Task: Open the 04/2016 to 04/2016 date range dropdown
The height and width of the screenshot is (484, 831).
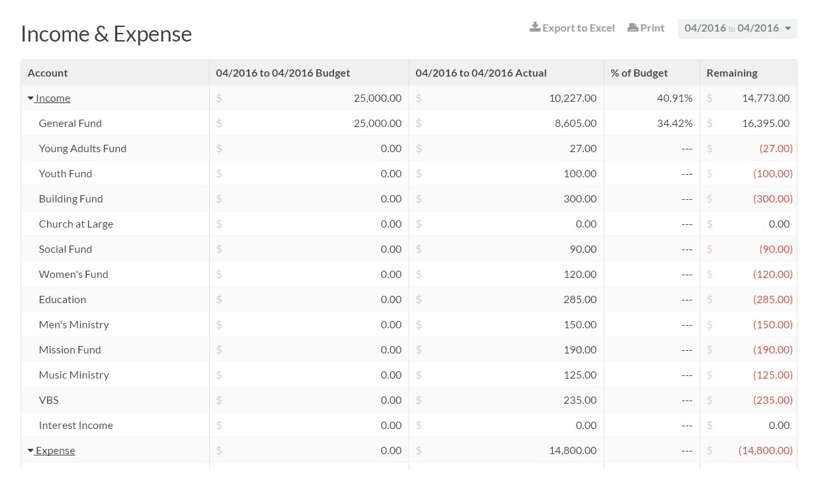Action: pos(737,28)
